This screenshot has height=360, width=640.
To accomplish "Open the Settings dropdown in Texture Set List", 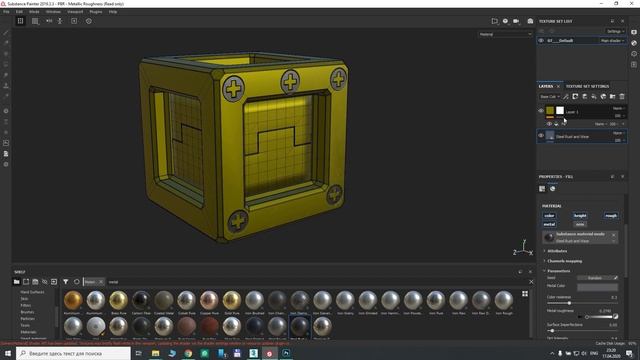I will [x=616, y=31].
